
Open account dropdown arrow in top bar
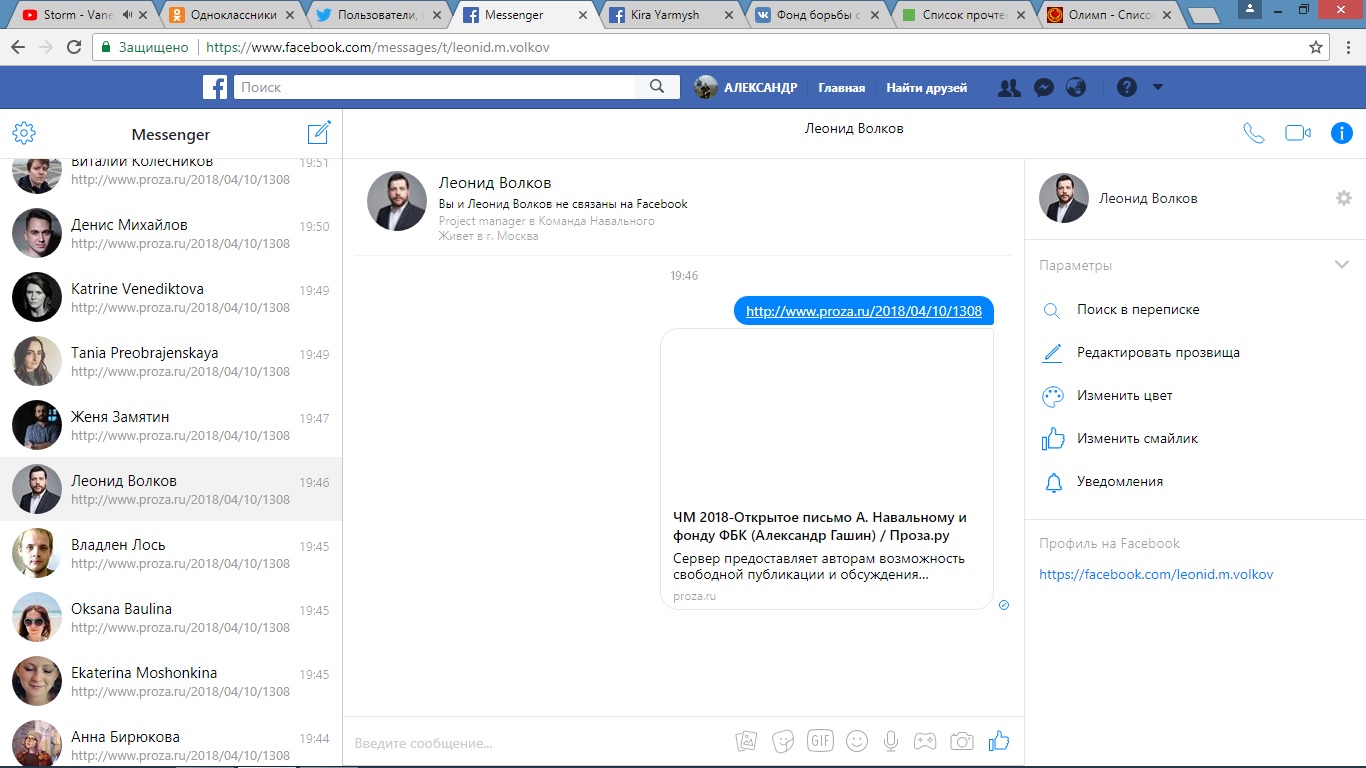(x=1158, y=88)
